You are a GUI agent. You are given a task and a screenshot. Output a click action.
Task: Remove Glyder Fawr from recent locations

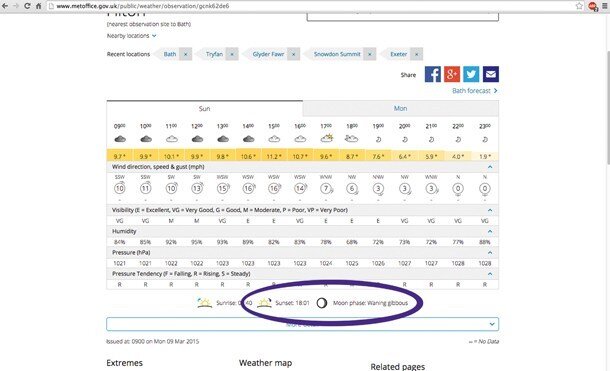294,54
